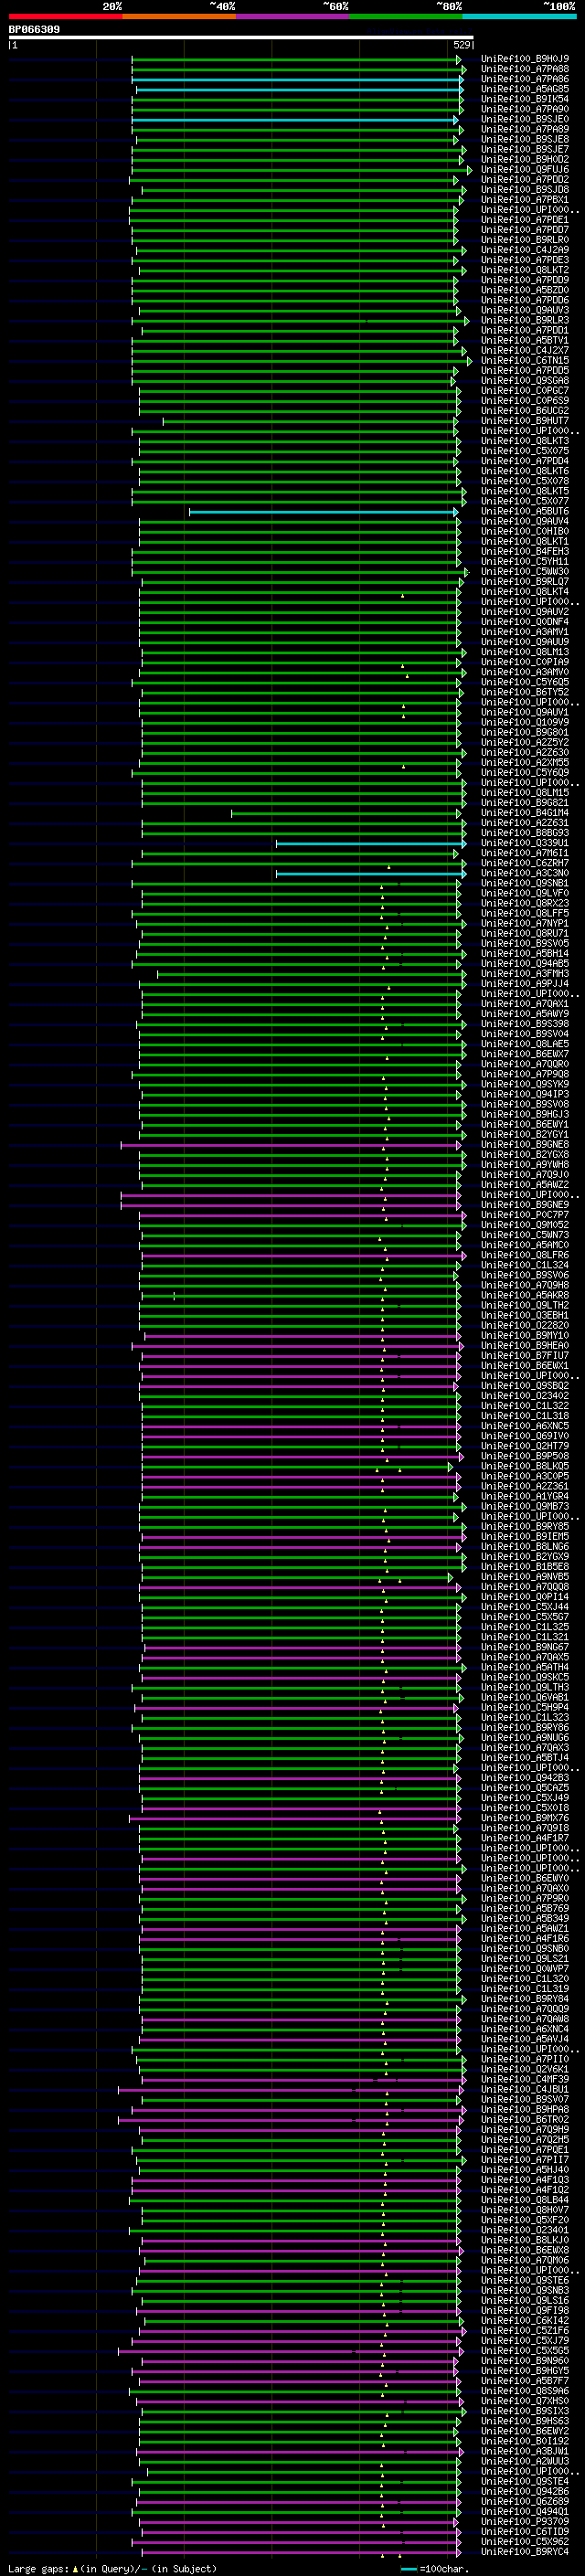Image resolution: width=585 pixels, height=2576 pixels.
Task: Select the UniRef100_Q9LVF0 label
Action: [x=525, y=893]
